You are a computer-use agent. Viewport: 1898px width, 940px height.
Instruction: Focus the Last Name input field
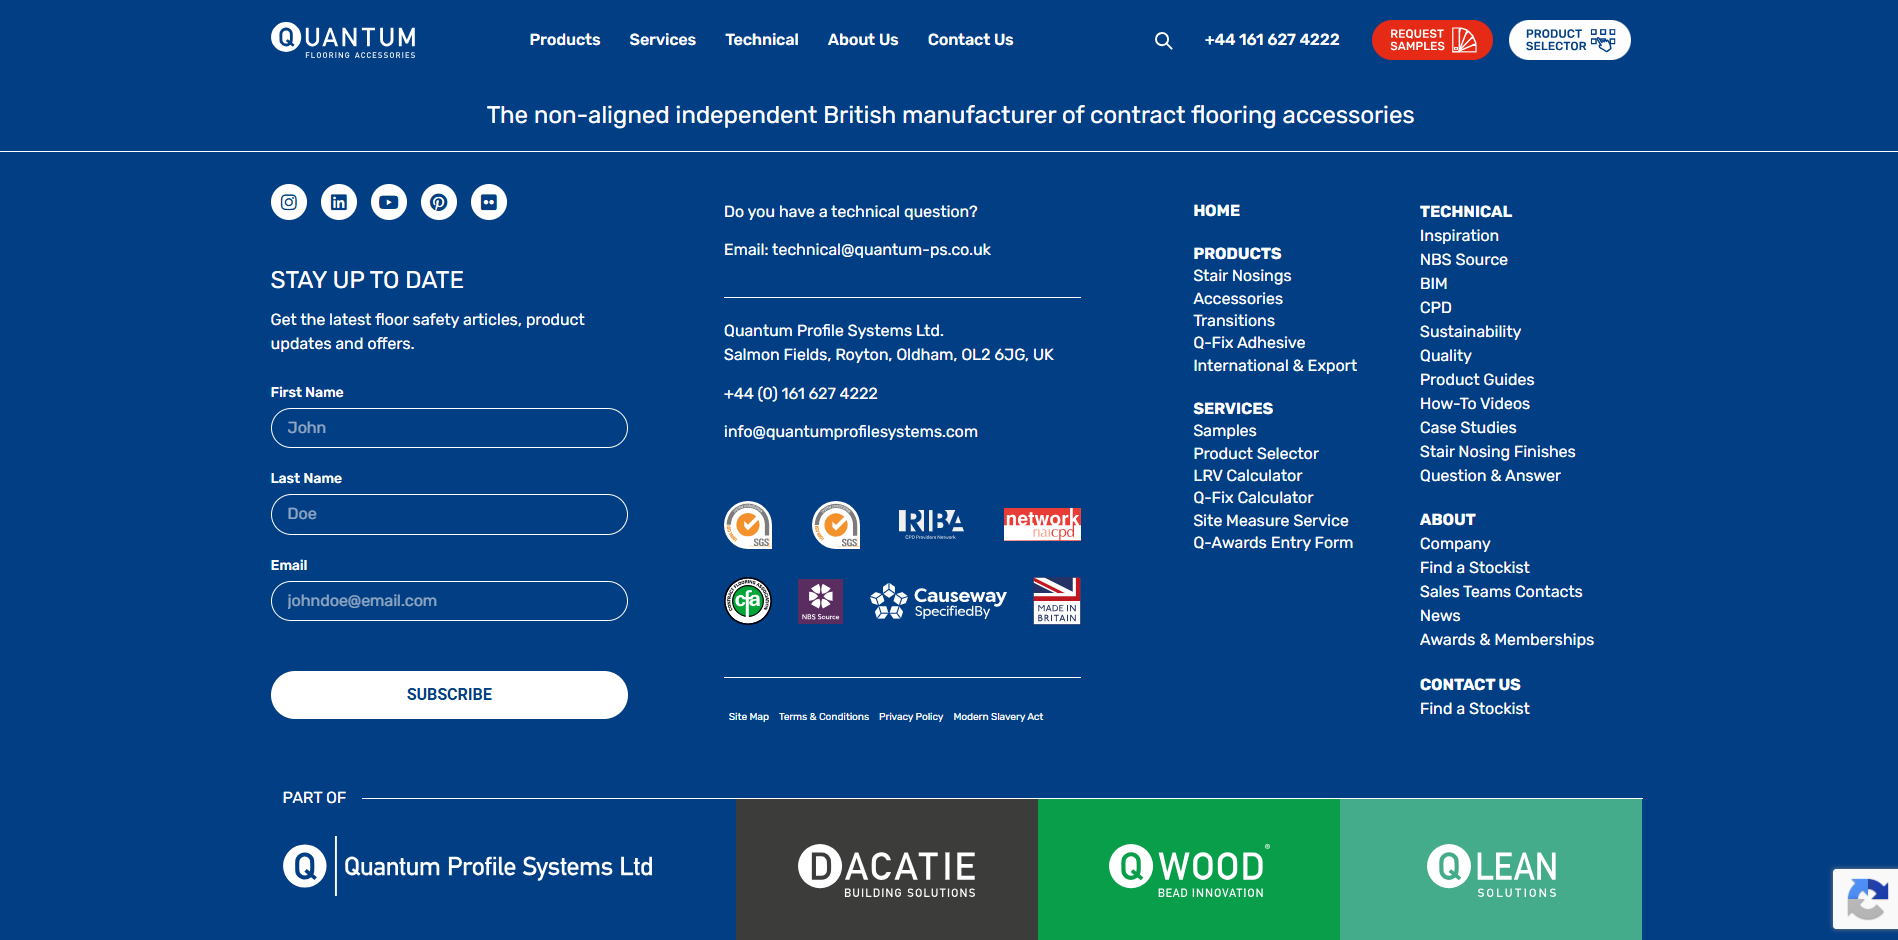coord(449,514)
